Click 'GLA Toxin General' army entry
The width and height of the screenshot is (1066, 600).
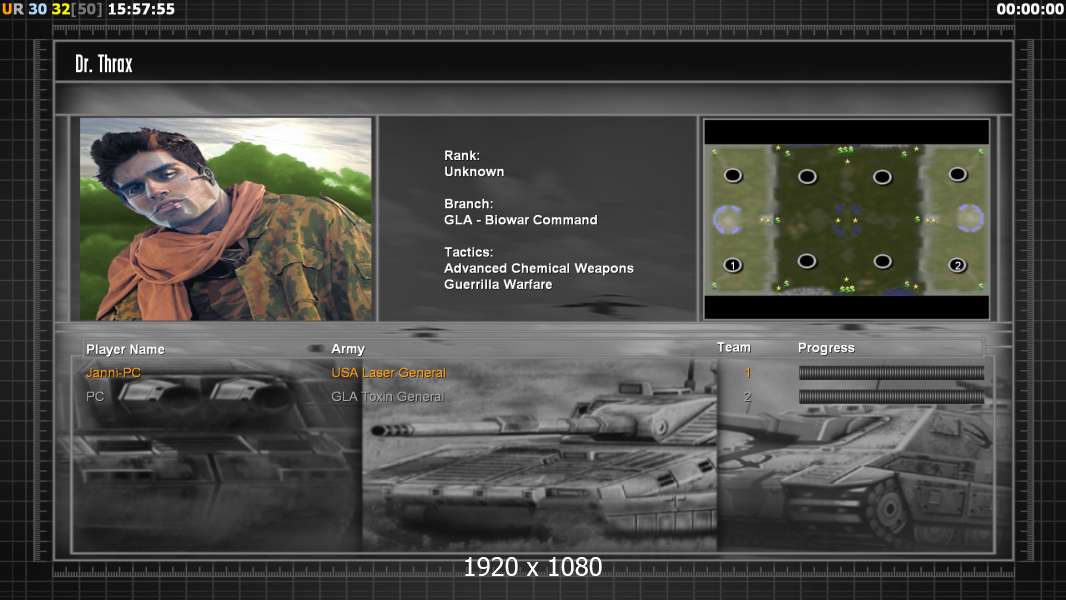(387, 396)
